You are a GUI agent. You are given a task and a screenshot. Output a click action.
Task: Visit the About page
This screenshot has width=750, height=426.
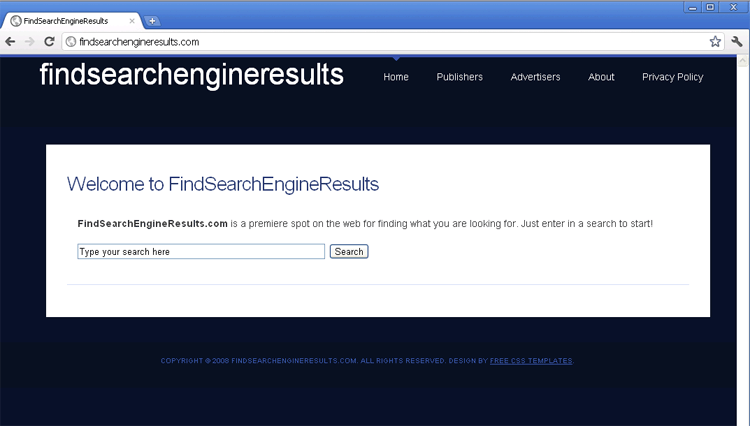[601, 77]
